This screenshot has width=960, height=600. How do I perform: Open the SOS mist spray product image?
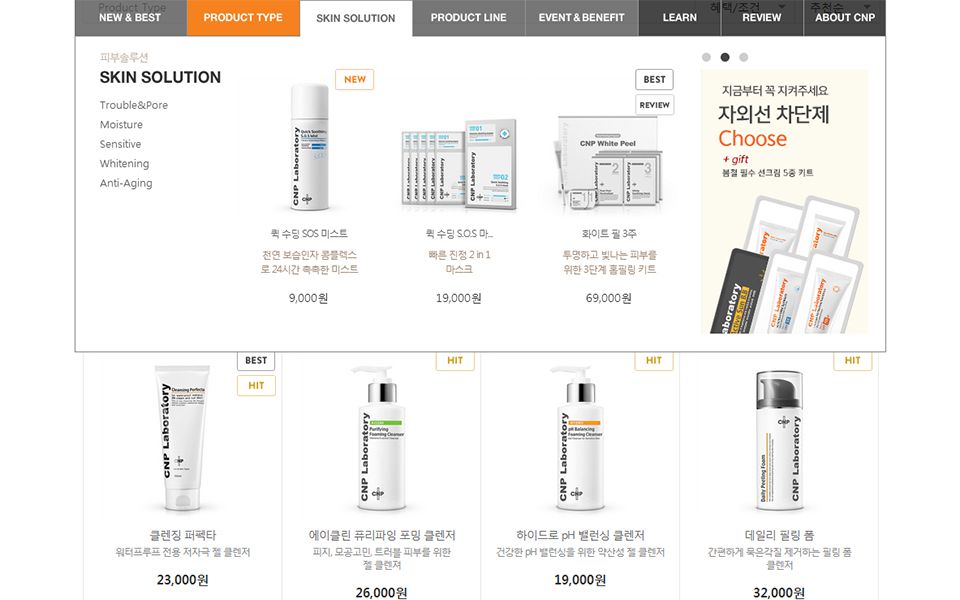[309, 148]
